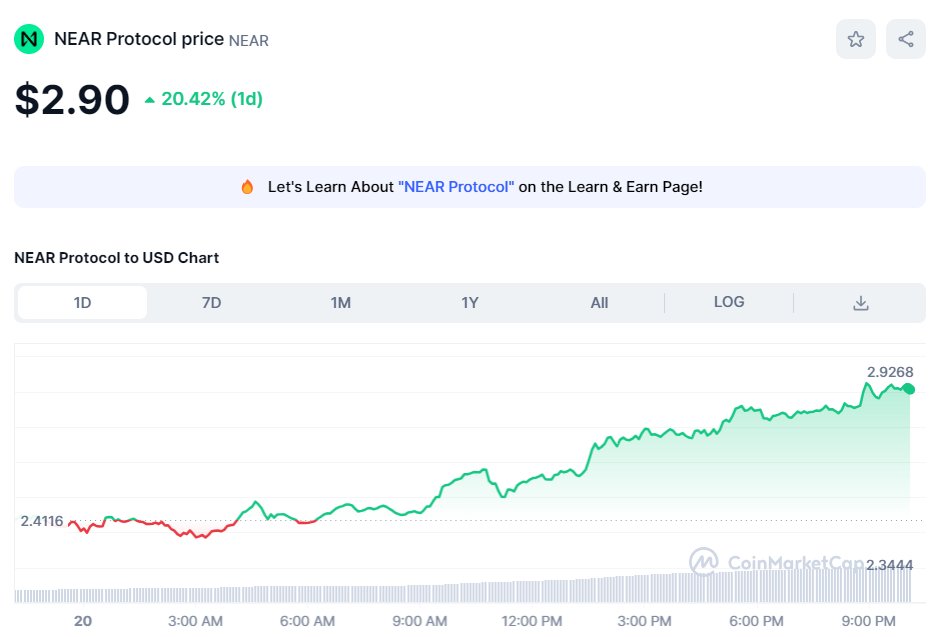Image resolution: width=933 pixels, height=637 pixels.
Task: Click the 20 date axis label
Action: click(x=83, y=621)
